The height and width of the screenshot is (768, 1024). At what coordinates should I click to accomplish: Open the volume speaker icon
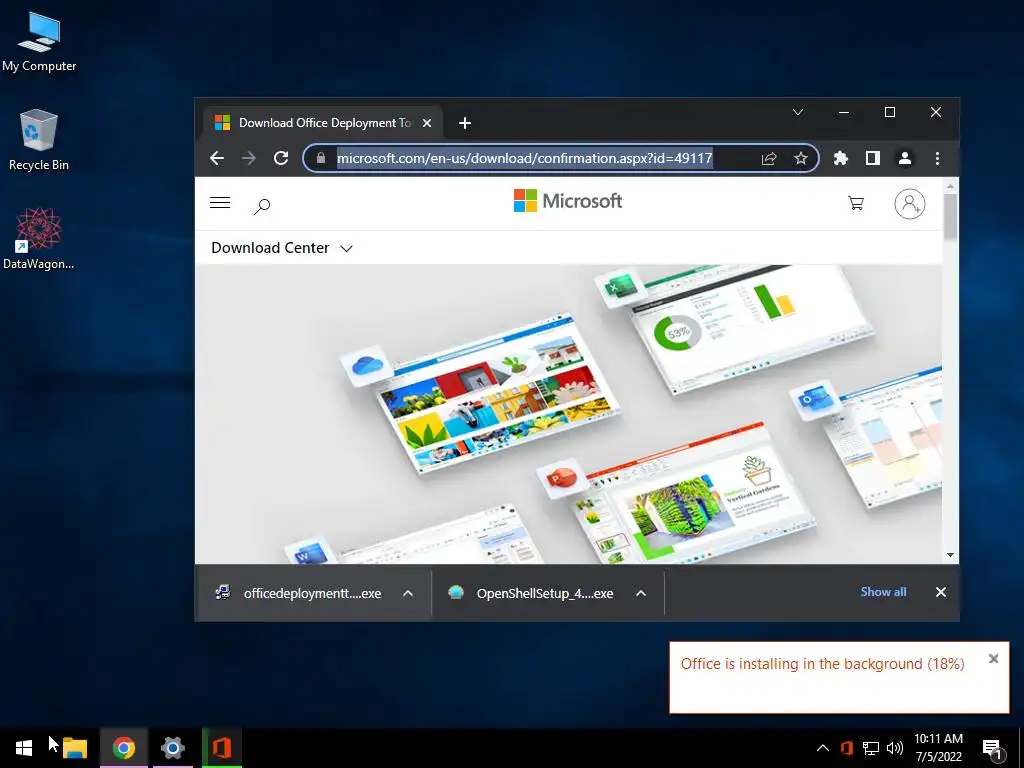pos(894,748)
